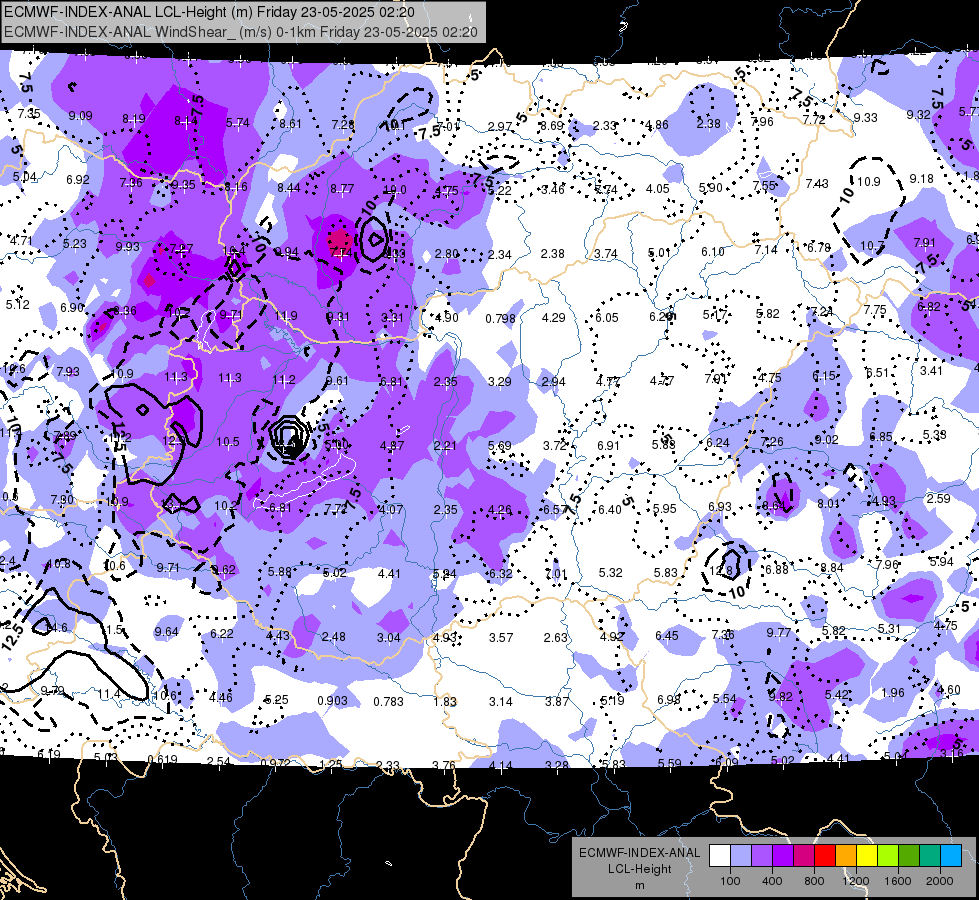This screenshot has height=900, width=979.
Task: Click the white swatch in the LCL-Height legend
Action: click(720, 856)
